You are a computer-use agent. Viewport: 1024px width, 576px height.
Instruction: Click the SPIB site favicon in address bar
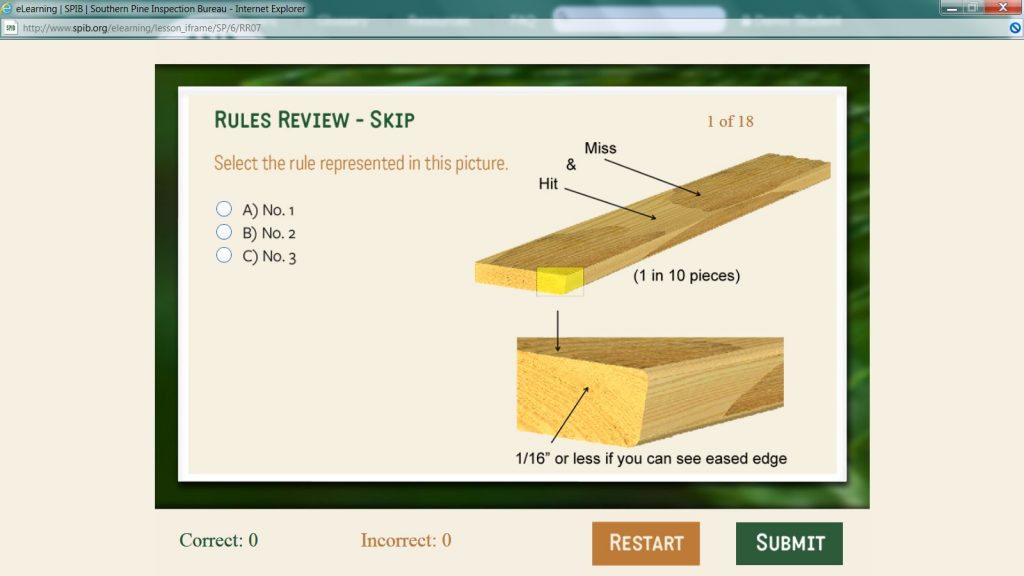coord(10,27)
